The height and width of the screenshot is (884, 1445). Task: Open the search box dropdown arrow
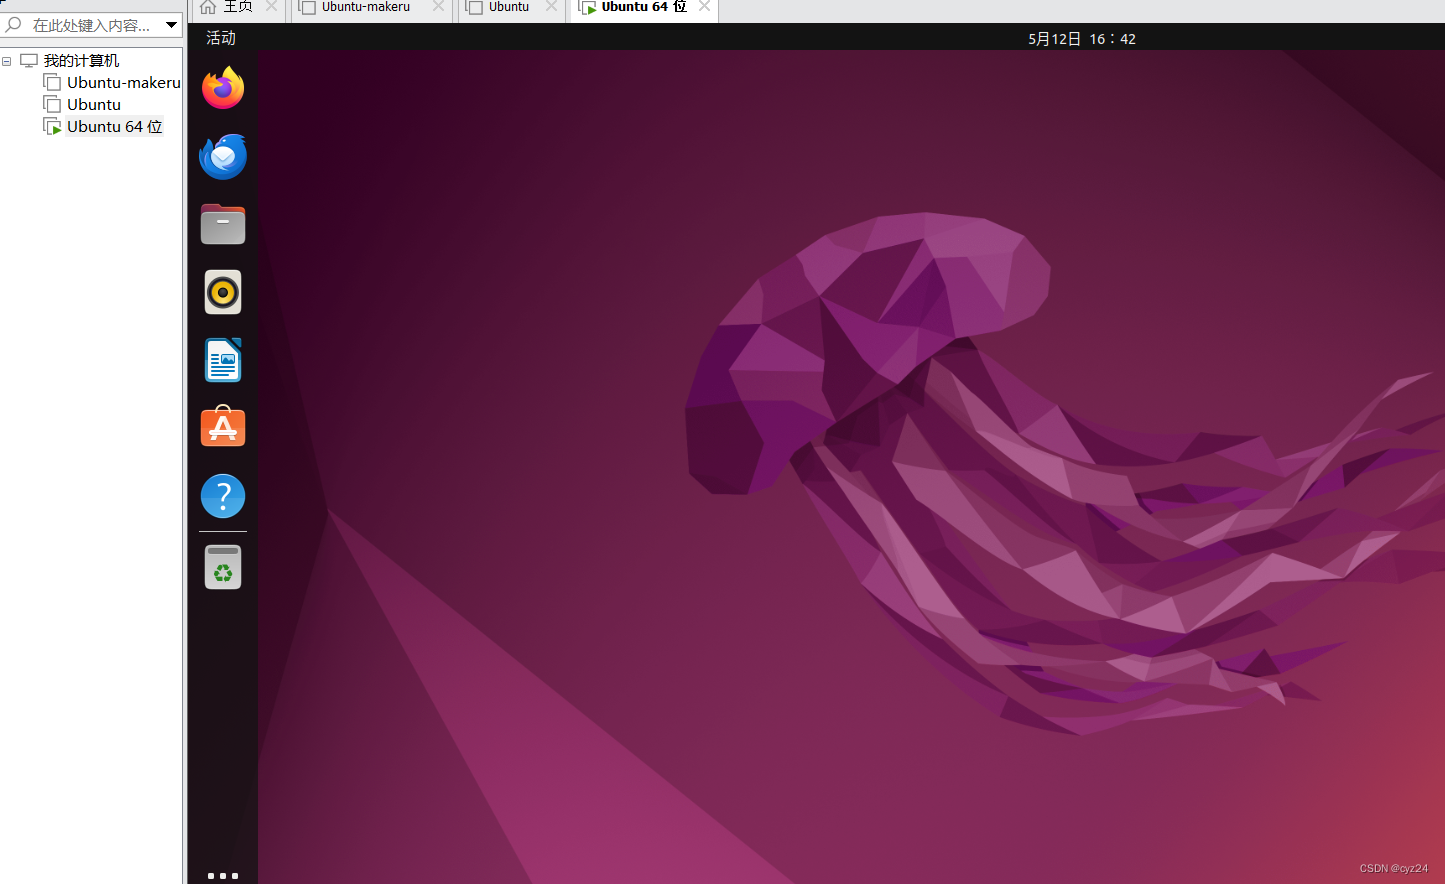[171, 25]
